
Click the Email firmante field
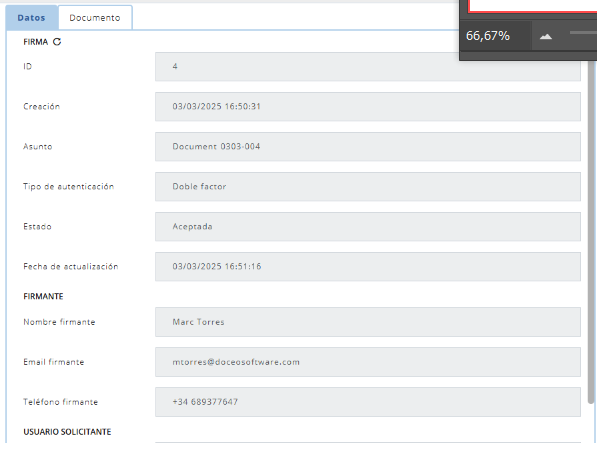point(367,362)
